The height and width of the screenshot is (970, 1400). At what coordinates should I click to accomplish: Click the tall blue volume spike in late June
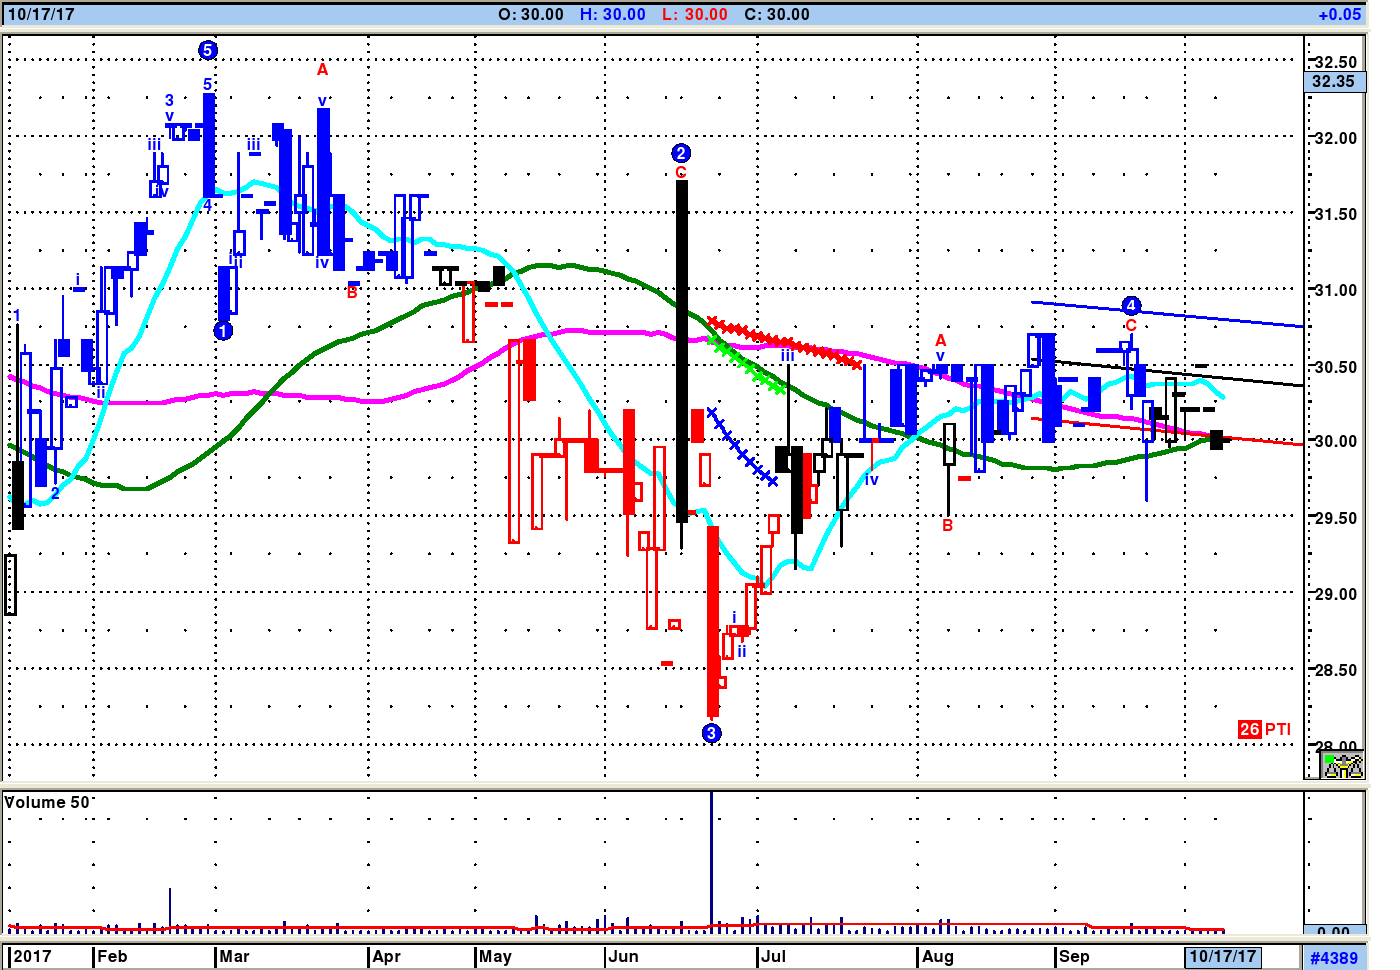(x=711, y=860)
